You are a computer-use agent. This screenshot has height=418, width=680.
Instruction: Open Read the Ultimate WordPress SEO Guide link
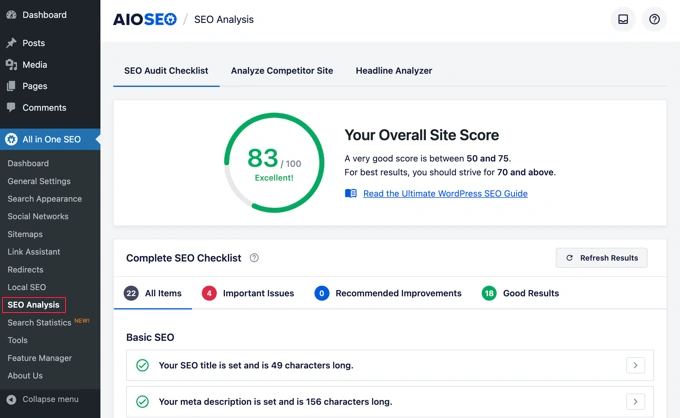(445, 193)
